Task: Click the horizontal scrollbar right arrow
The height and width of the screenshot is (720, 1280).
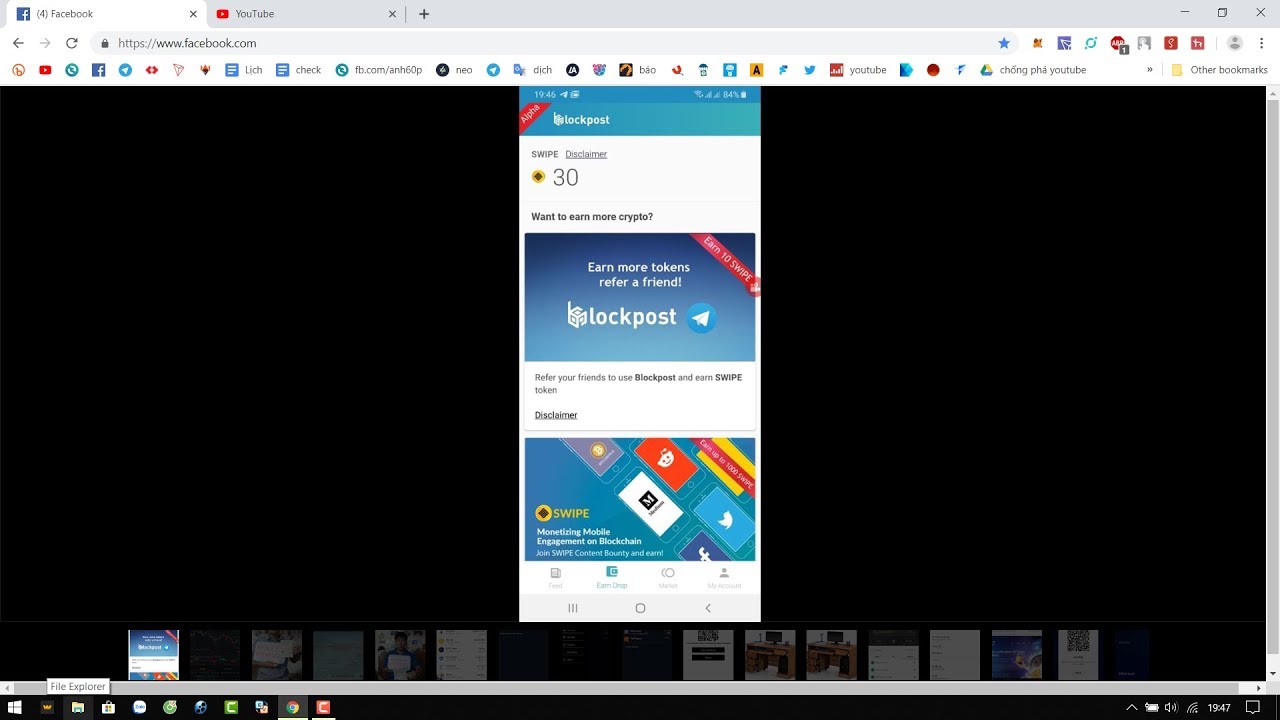Action: pyautogui.click(x=1259, y=688)
